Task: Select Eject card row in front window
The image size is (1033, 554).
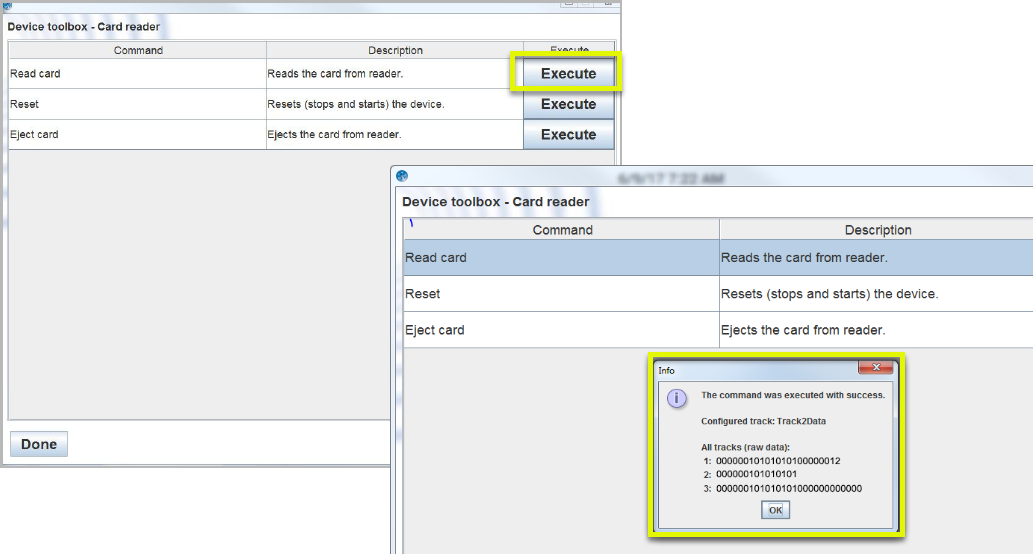Action: click(718, 330)
